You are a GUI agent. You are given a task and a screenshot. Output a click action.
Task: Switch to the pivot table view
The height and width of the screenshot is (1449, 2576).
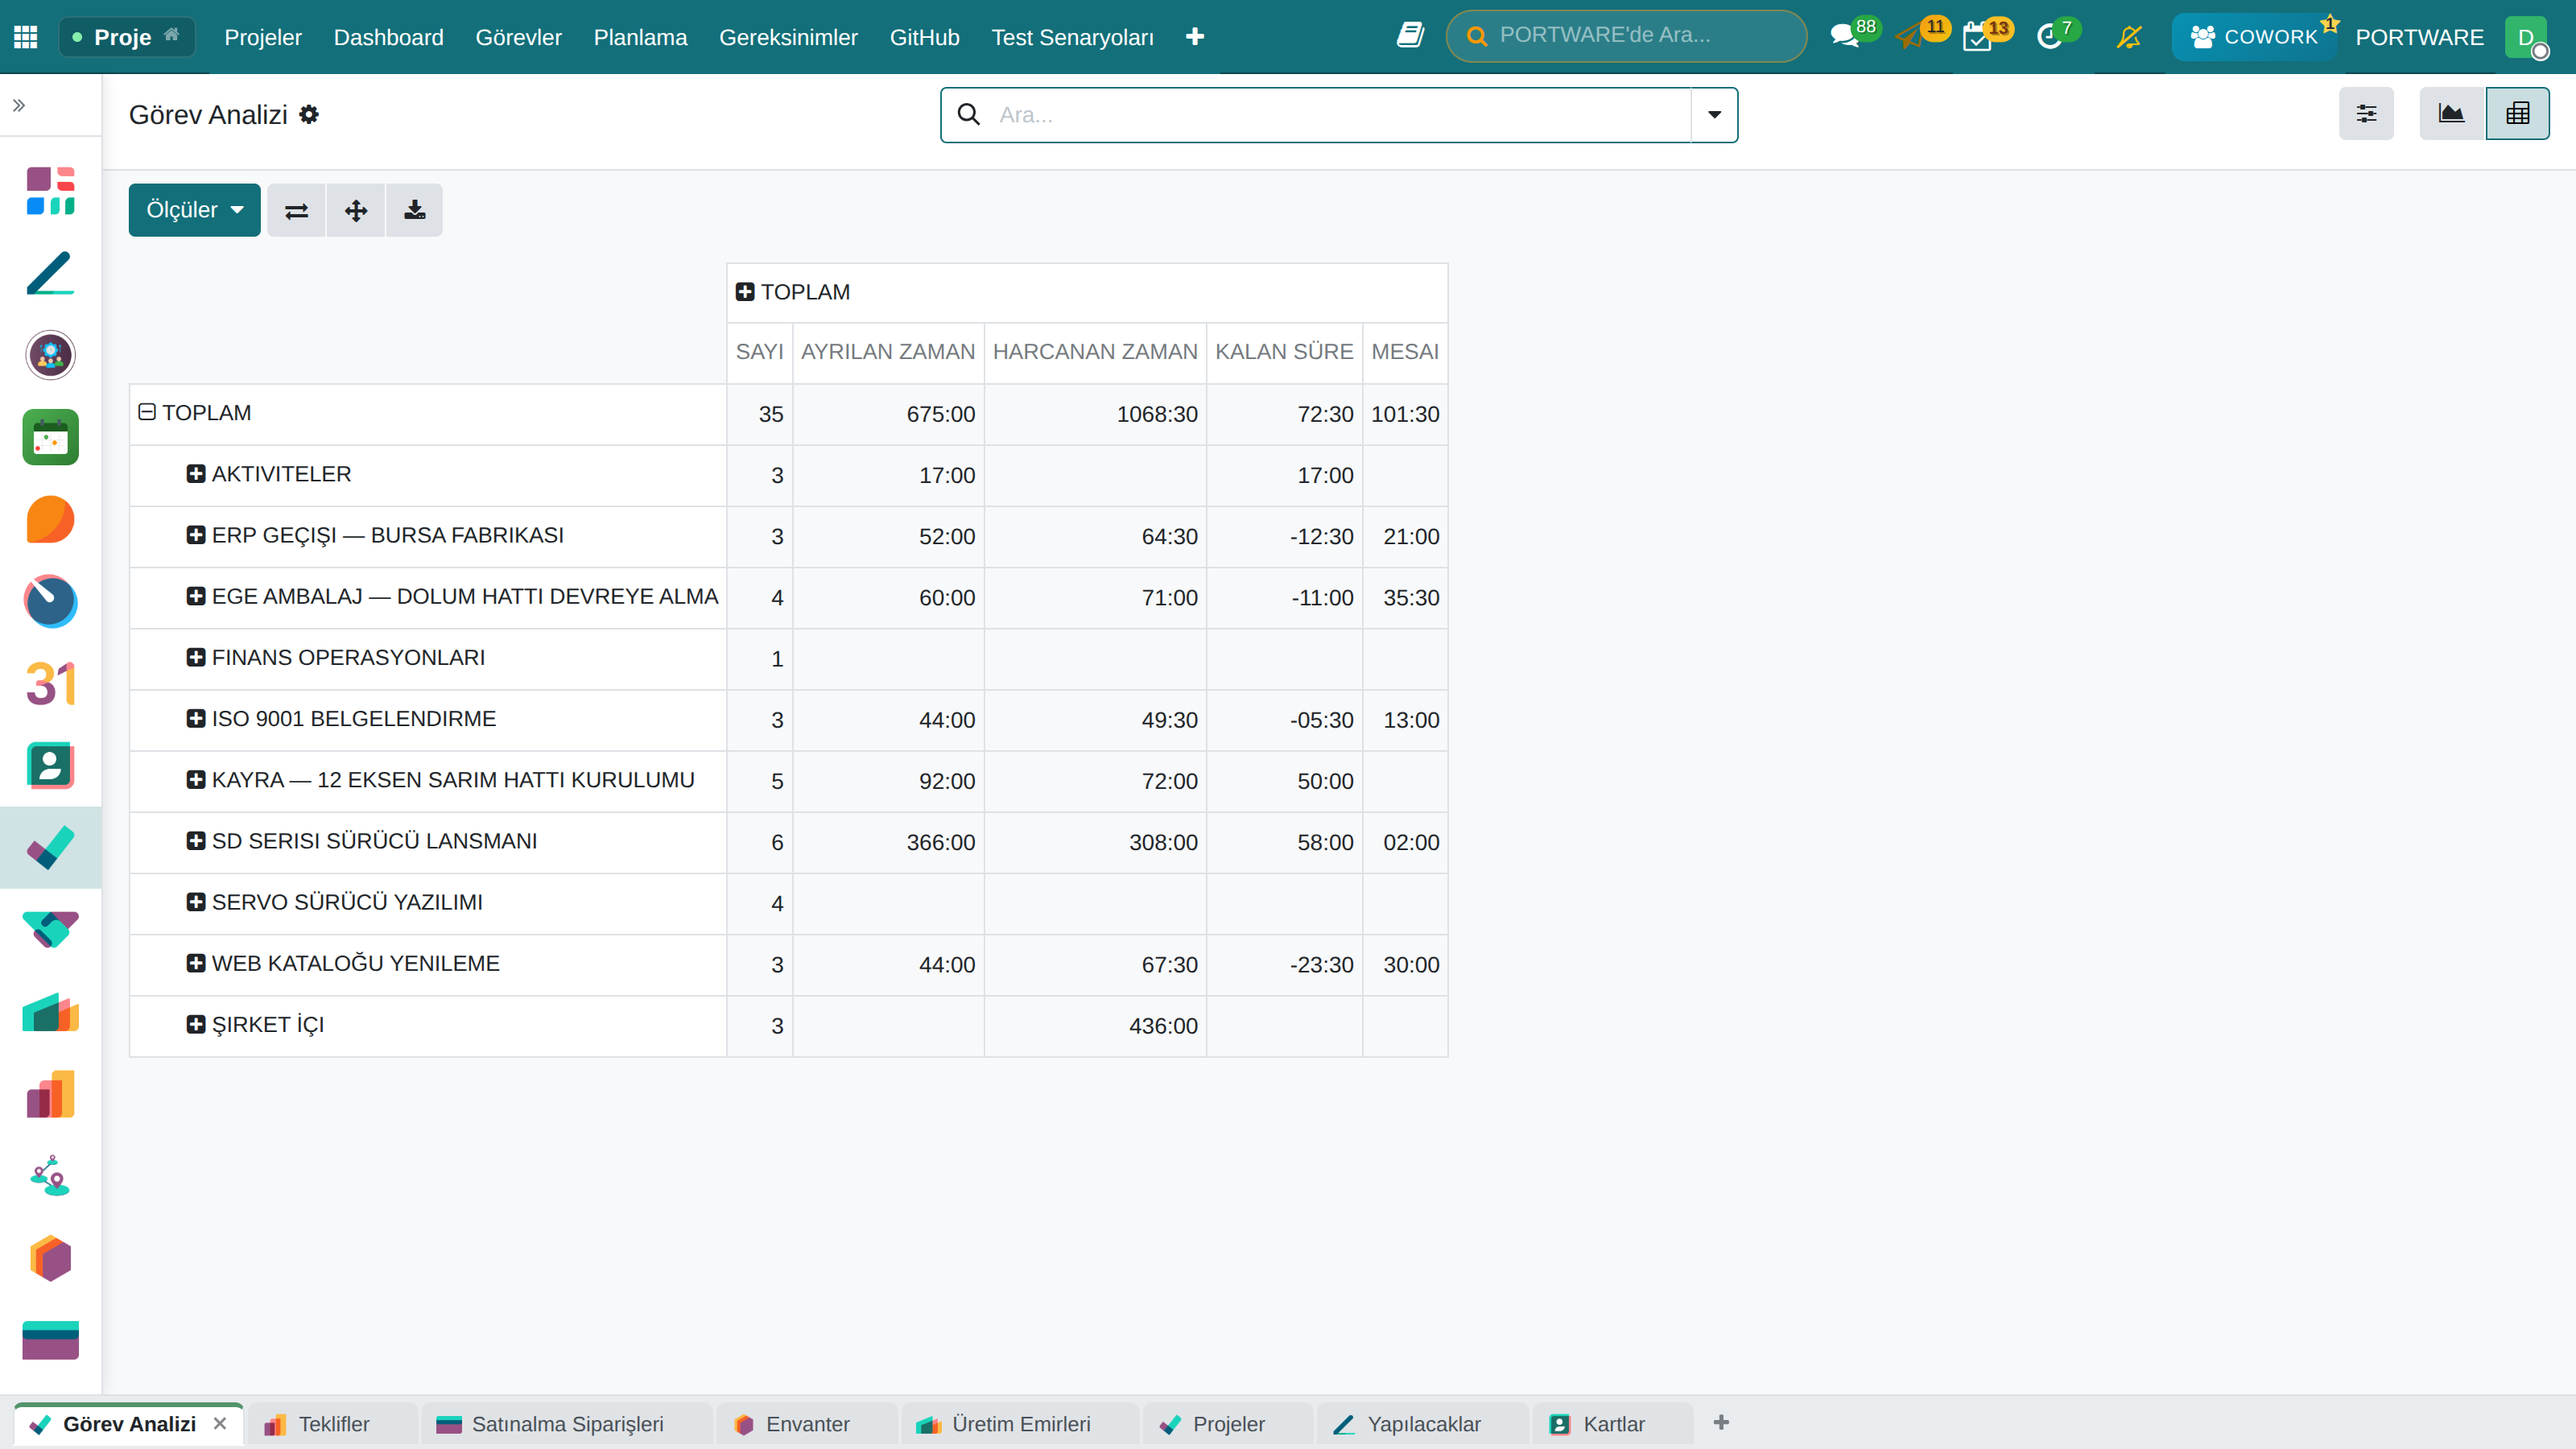(x=2517, y=113)
